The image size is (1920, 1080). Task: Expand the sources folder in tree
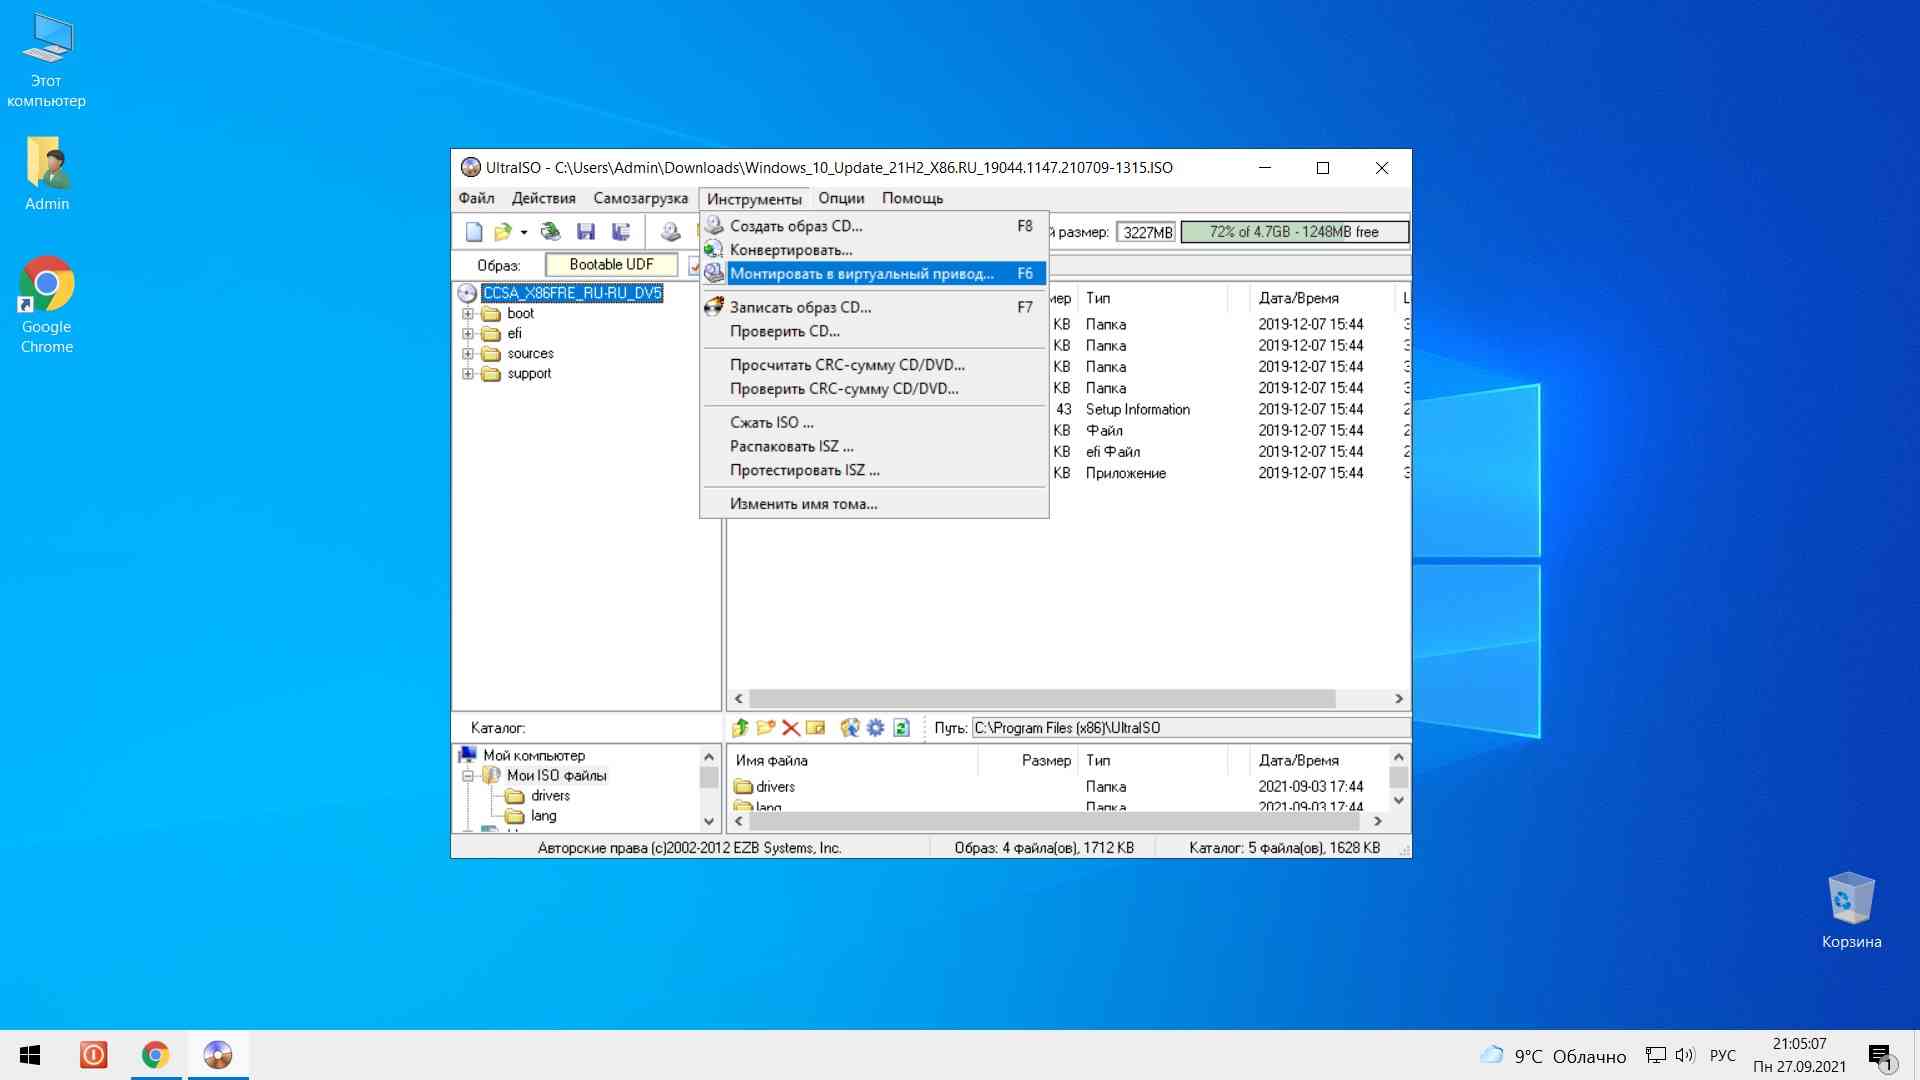tap(467, 354)
